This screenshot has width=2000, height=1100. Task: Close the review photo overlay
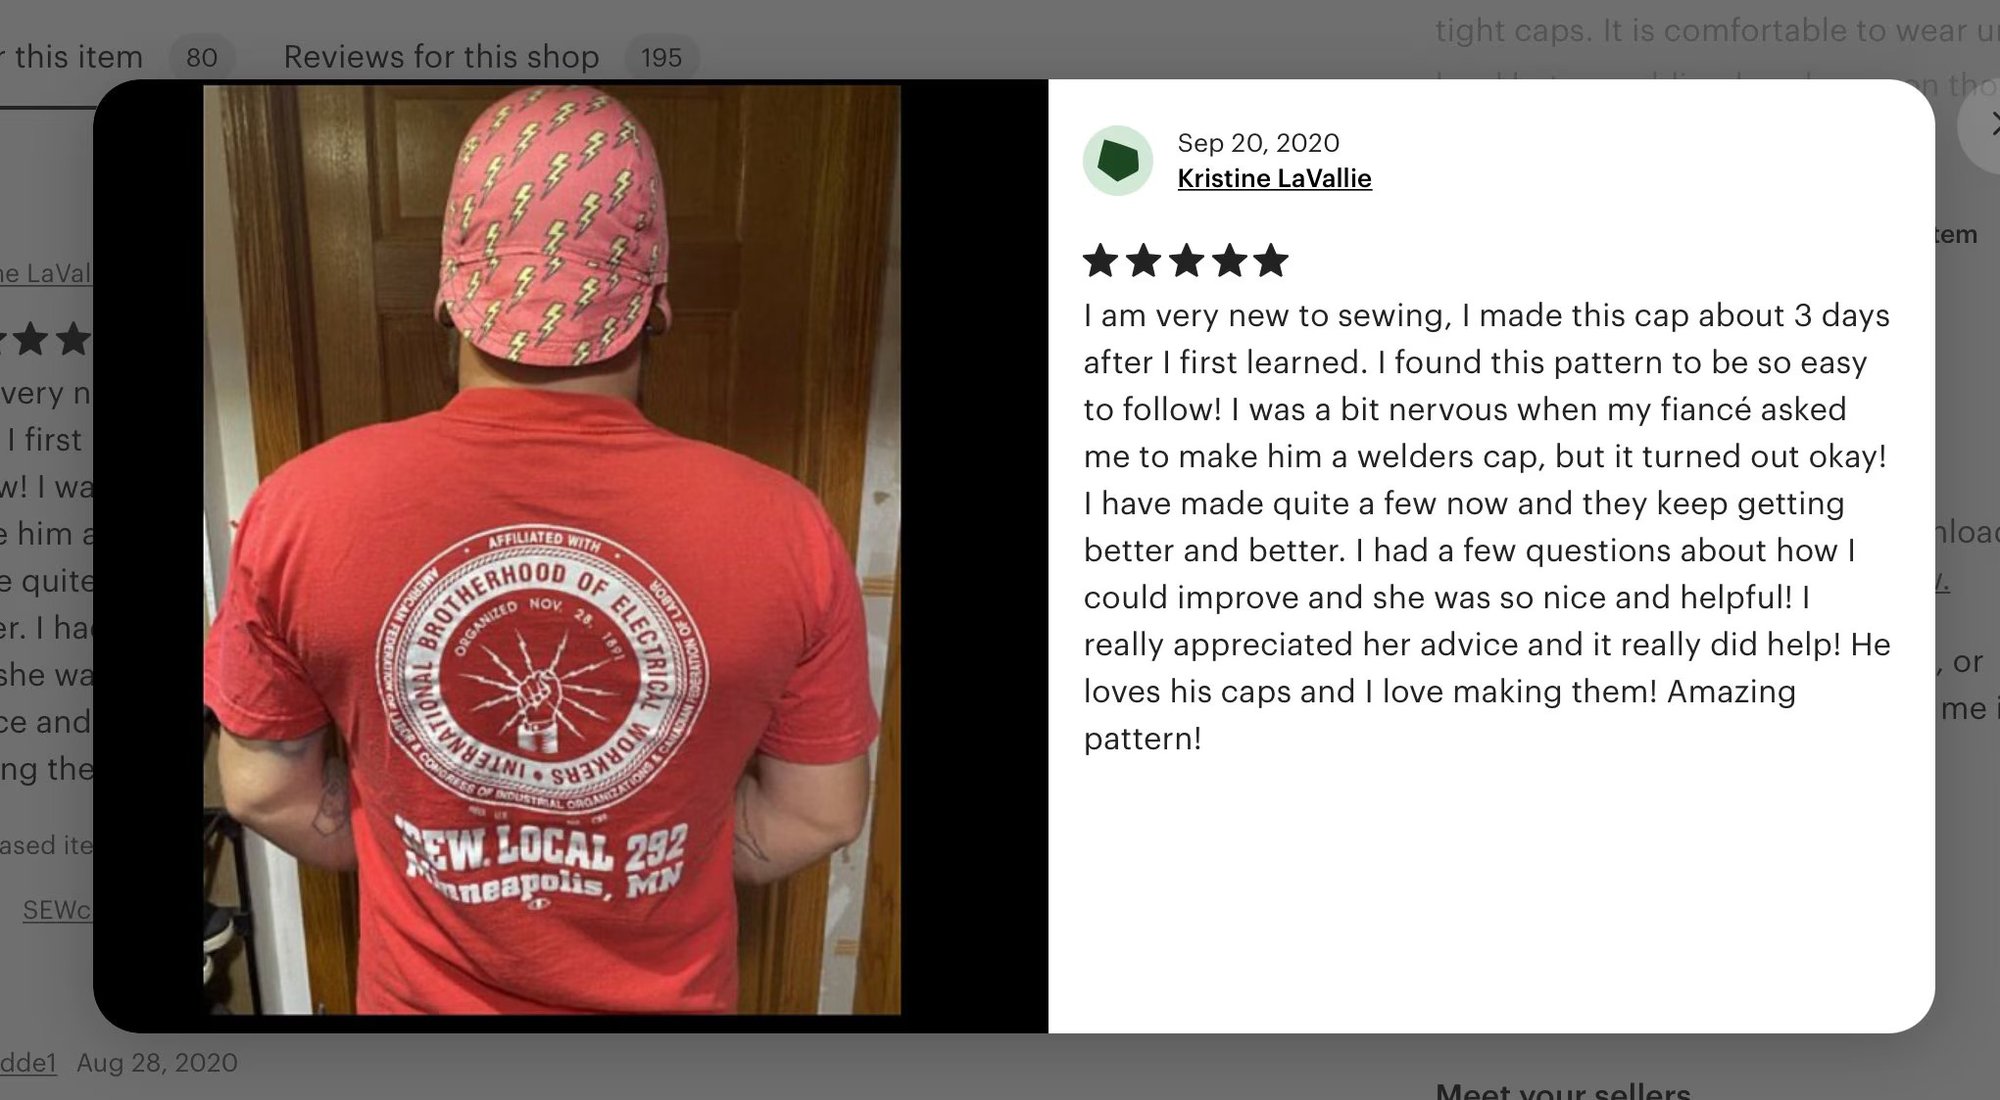click(x=1985, y=125)
